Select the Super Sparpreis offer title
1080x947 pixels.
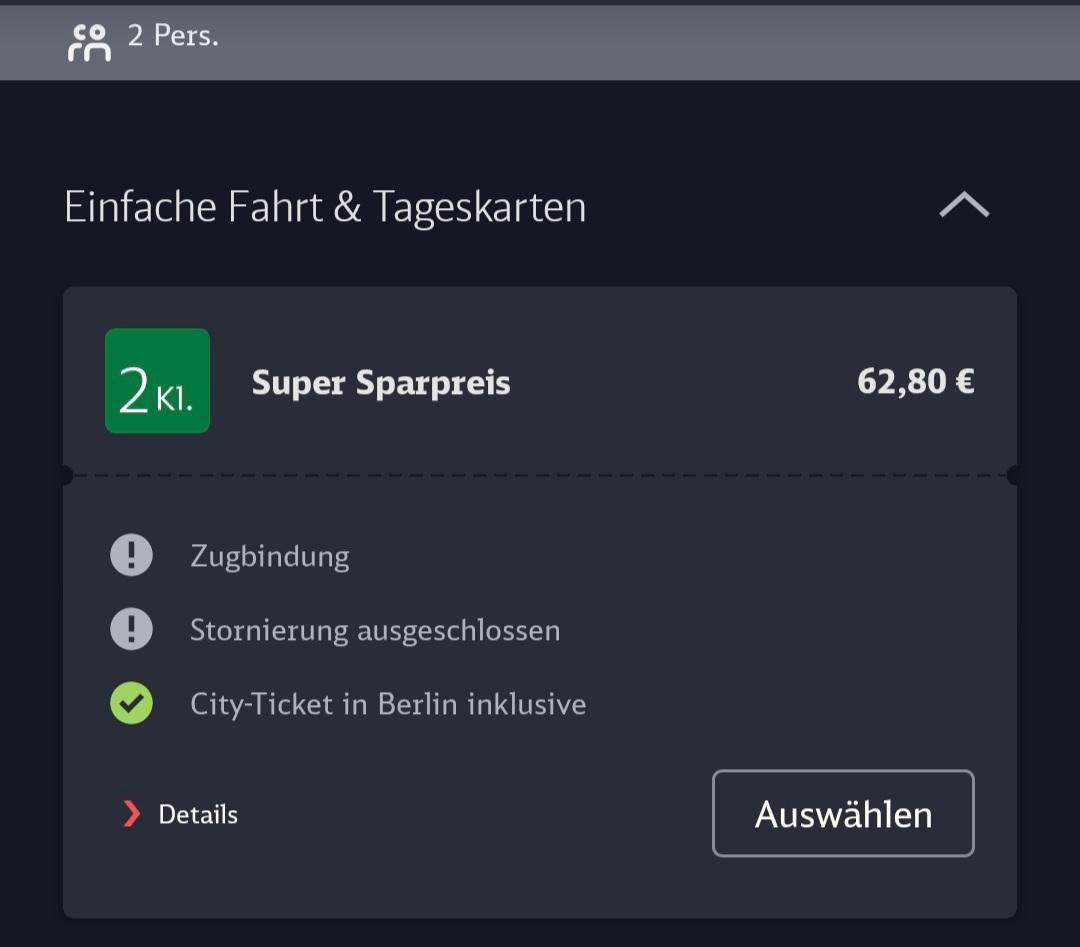coord(381,382)
